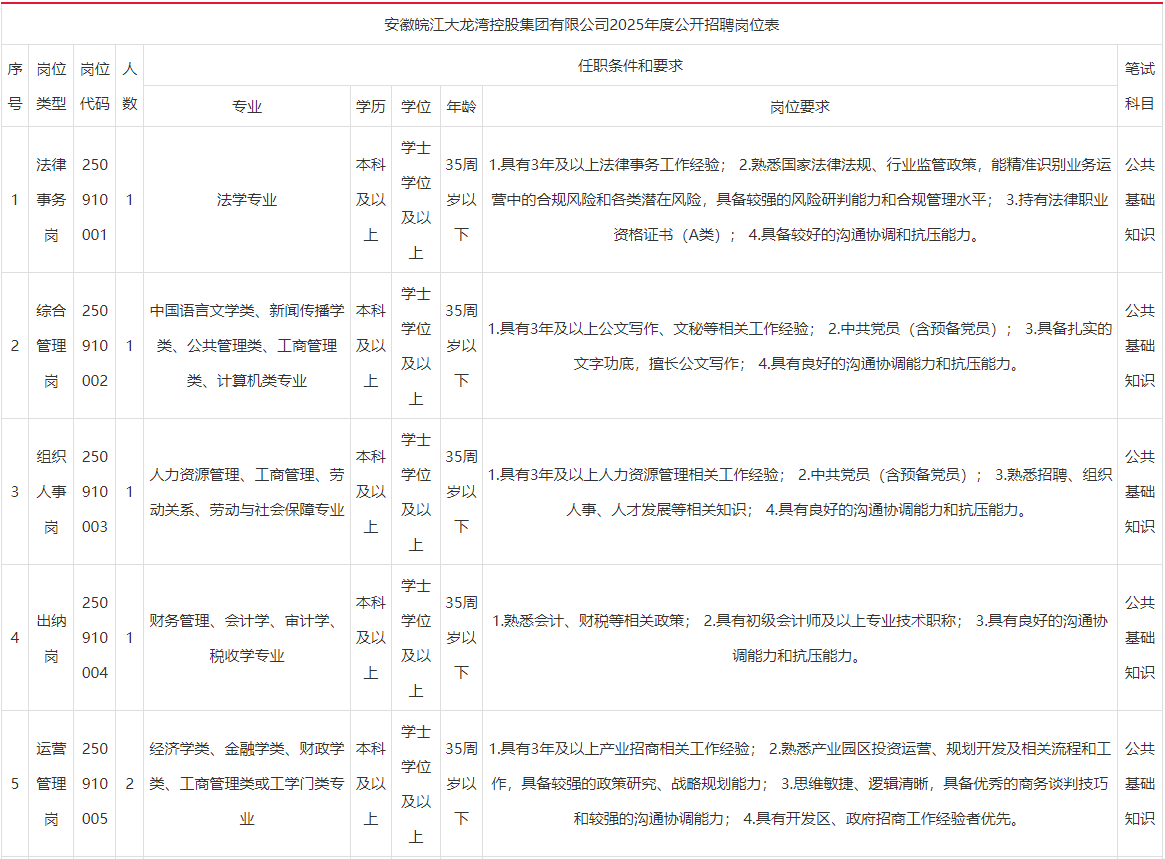Image resolution: width=1165 pixels, height=859 pixels.
Task: Click the 财务管理、会计学 major cell
Action: coord(247,638)
